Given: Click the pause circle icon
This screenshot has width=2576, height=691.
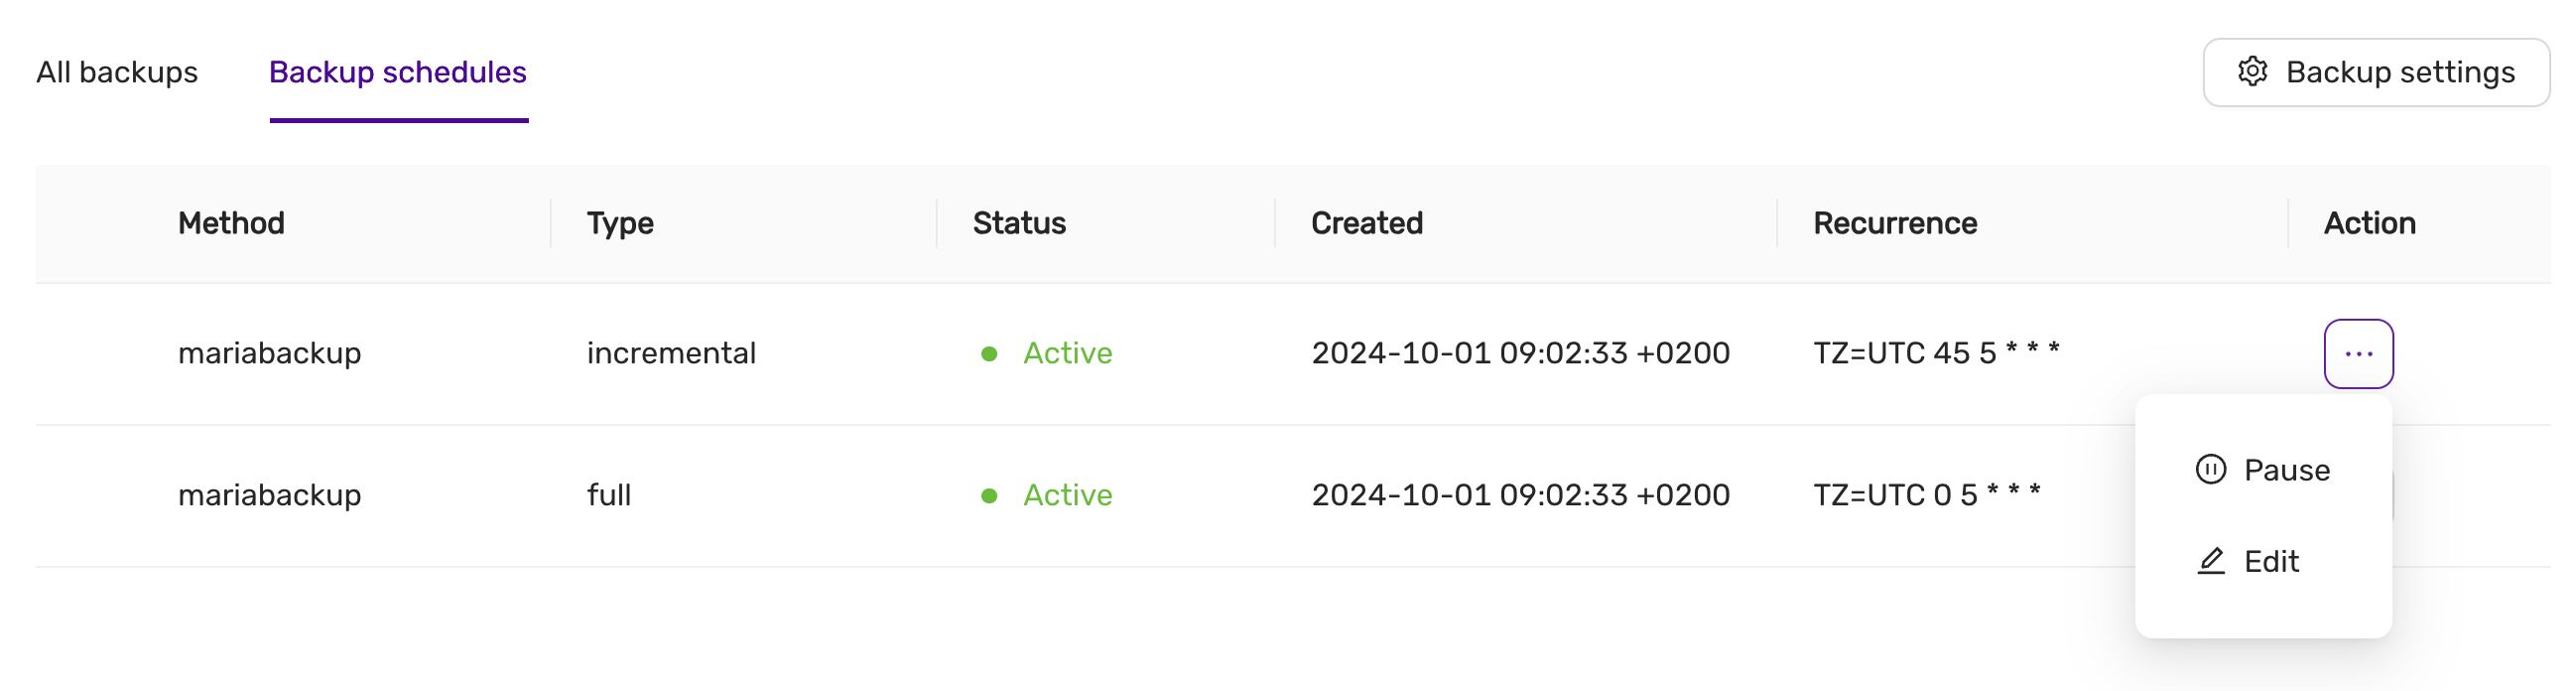Looking at the screenshot, I should (x=2210, y=469).
